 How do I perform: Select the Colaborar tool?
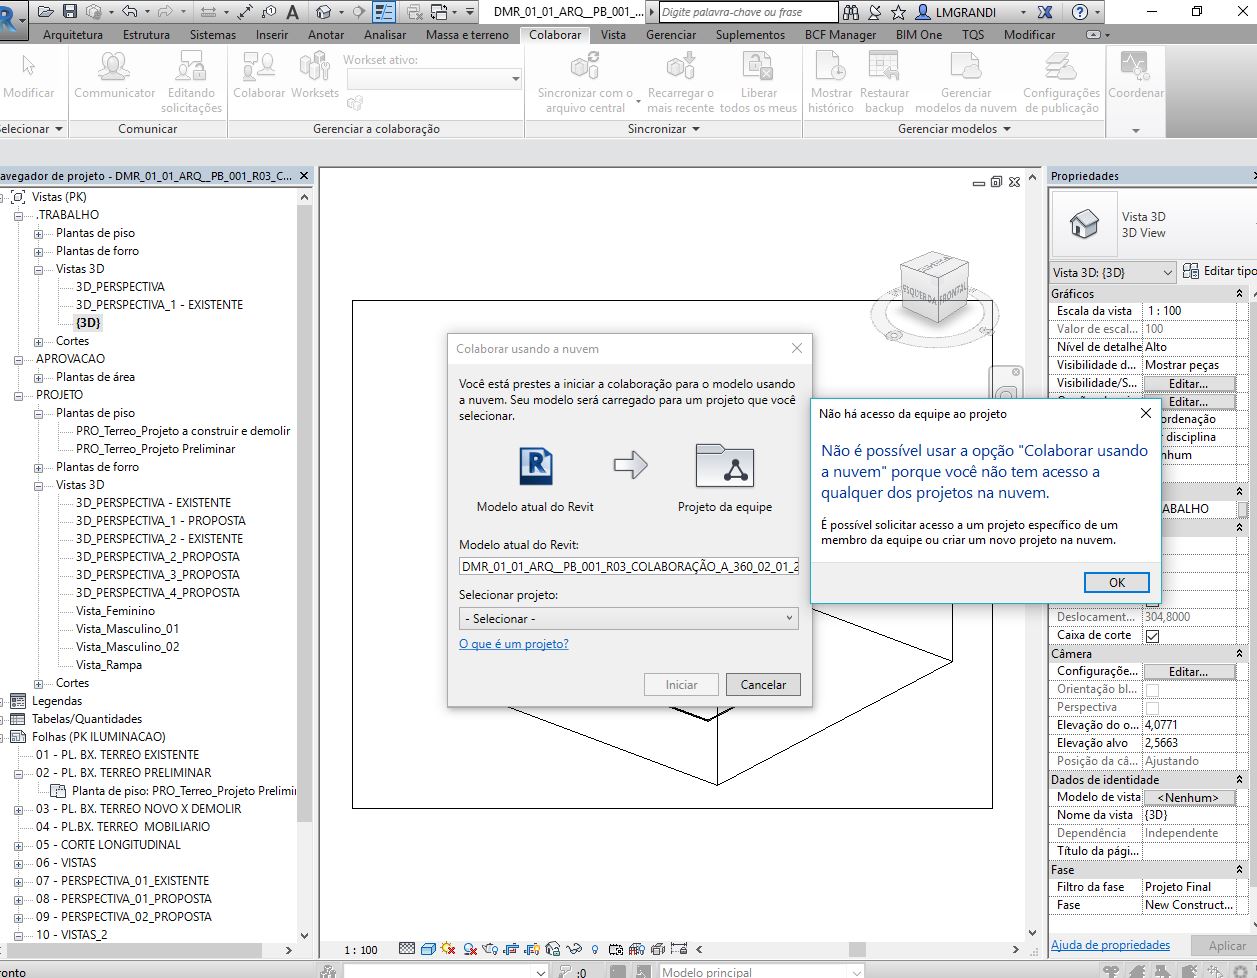pyautogui.click(x=258, y=80)
